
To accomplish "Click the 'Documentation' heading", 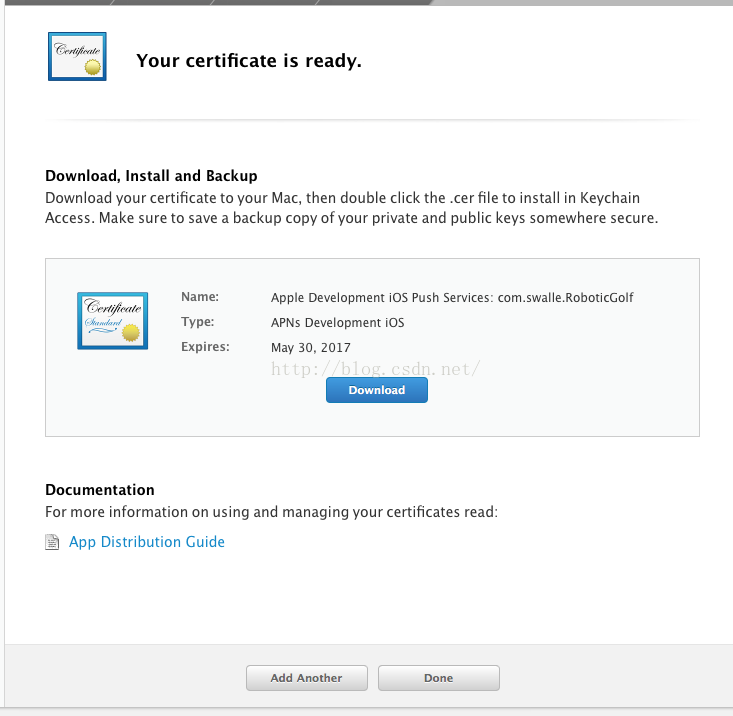I will click(x=100, y=490).
